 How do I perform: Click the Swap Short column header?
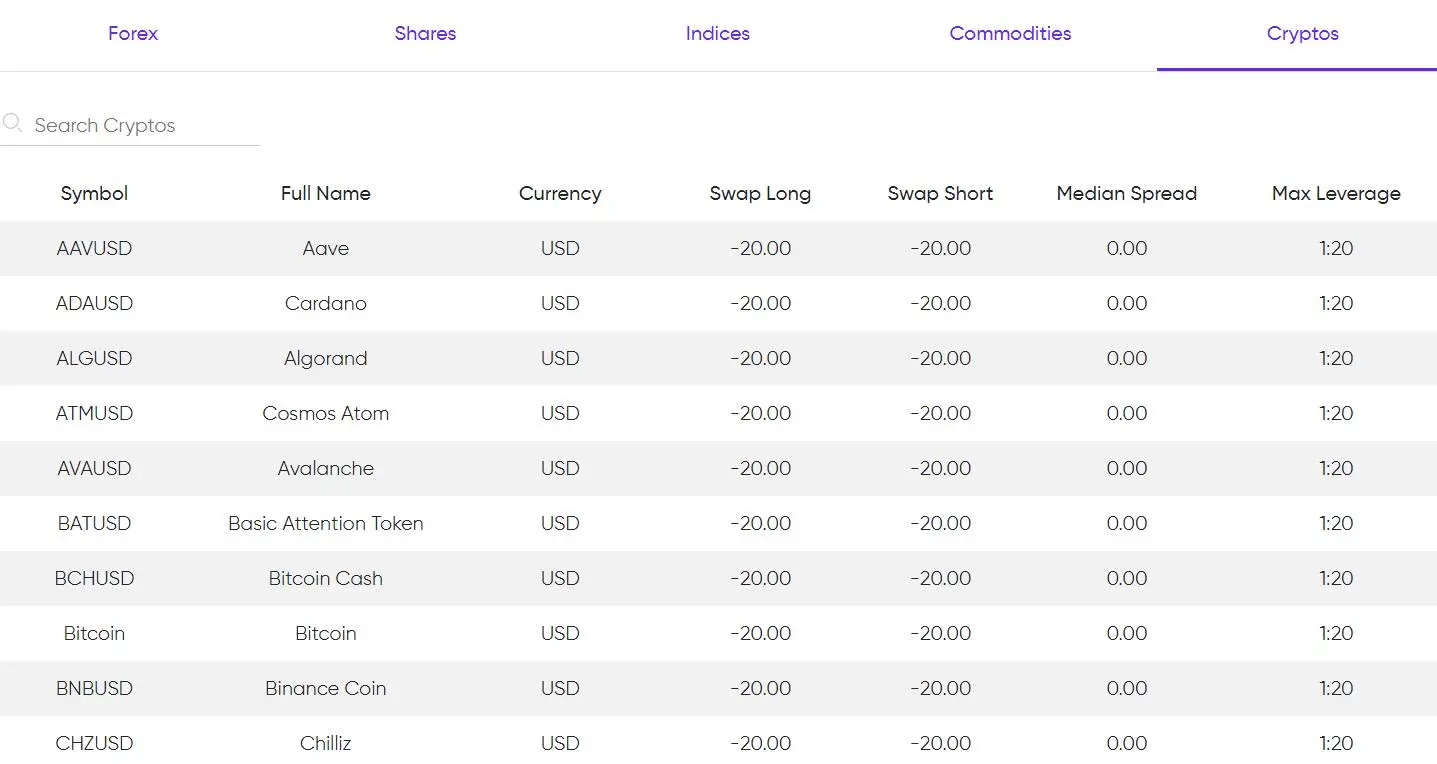940,194
